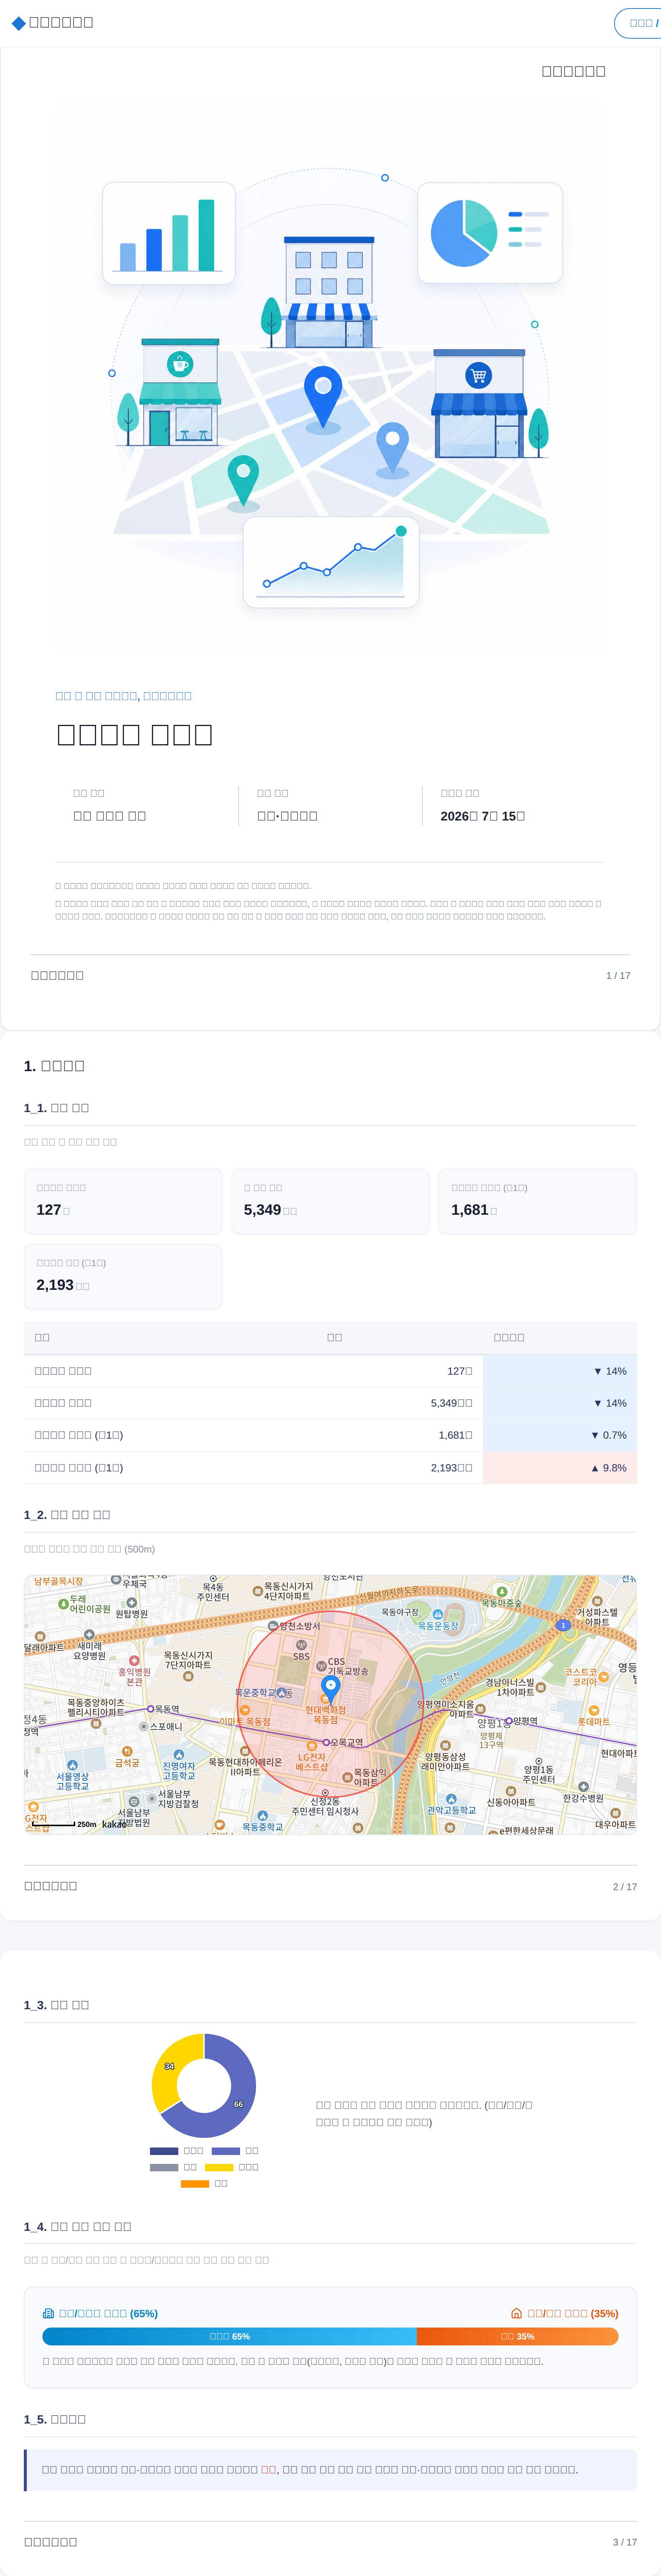Click the 127 stat card

(123, 1201)
